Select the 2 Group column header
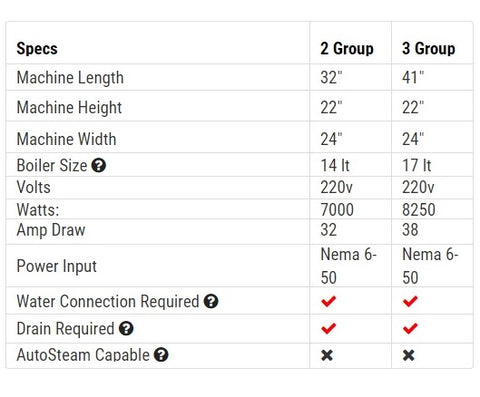 pyautogui.click(x=347, y=49)
